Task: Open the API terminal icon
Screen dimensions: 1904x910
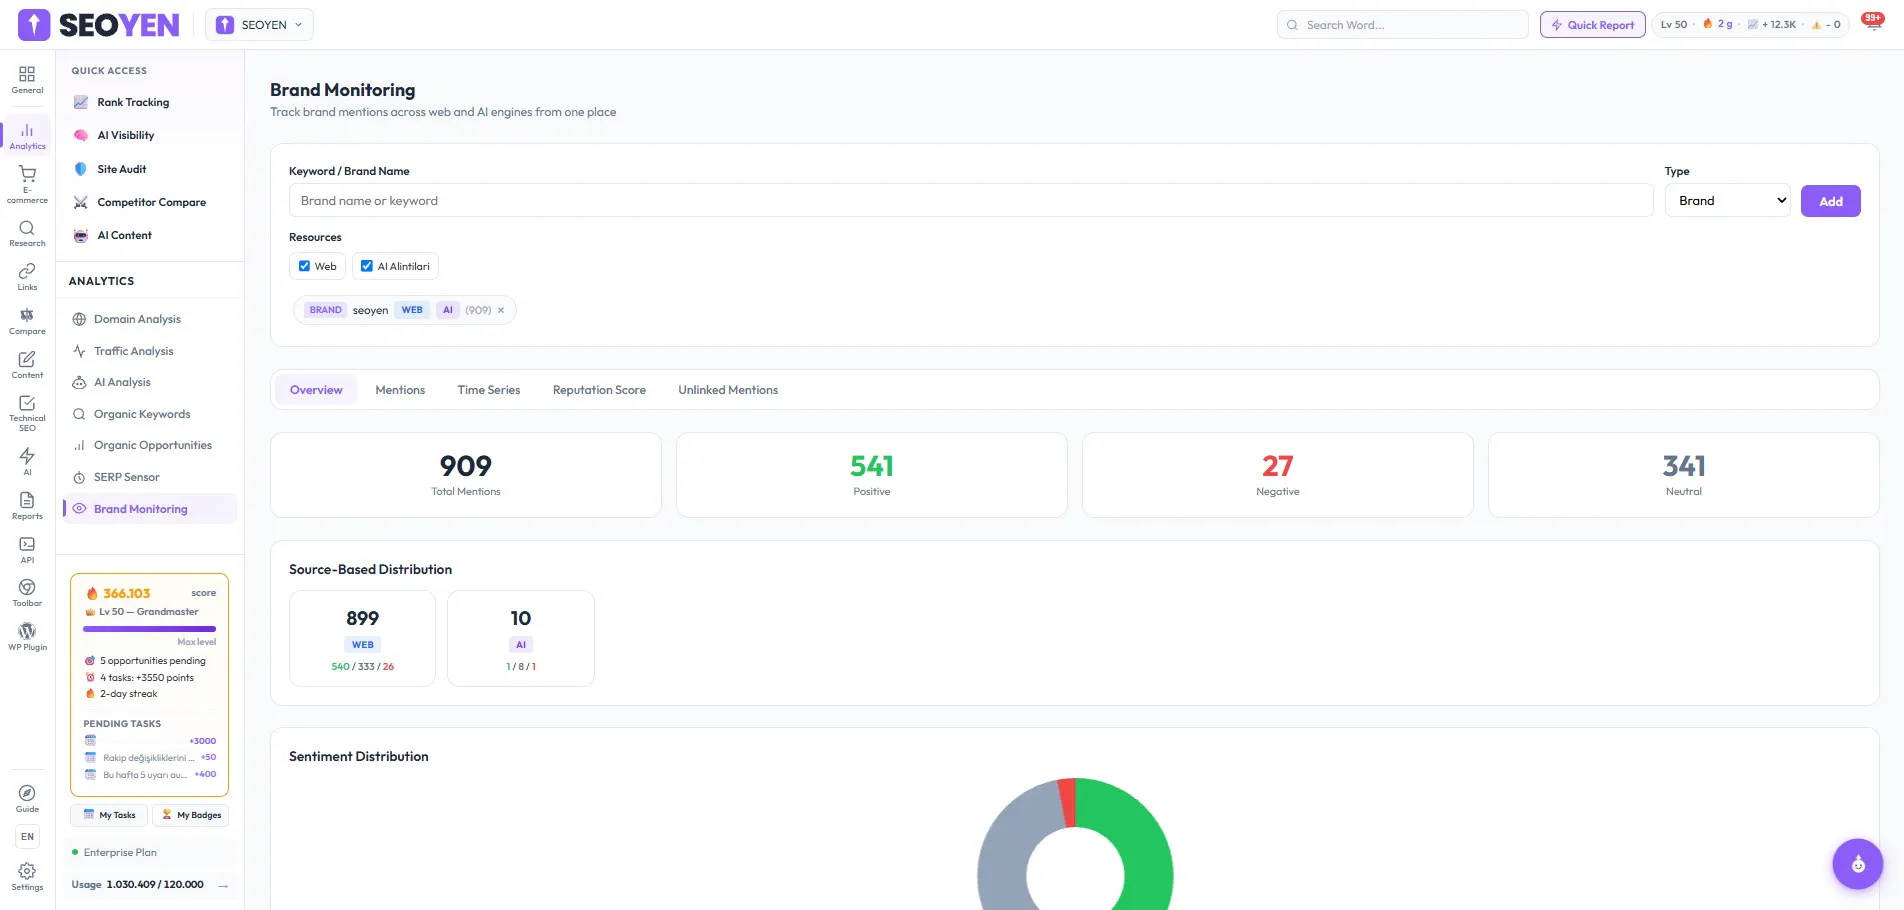Action: (27, 544)
